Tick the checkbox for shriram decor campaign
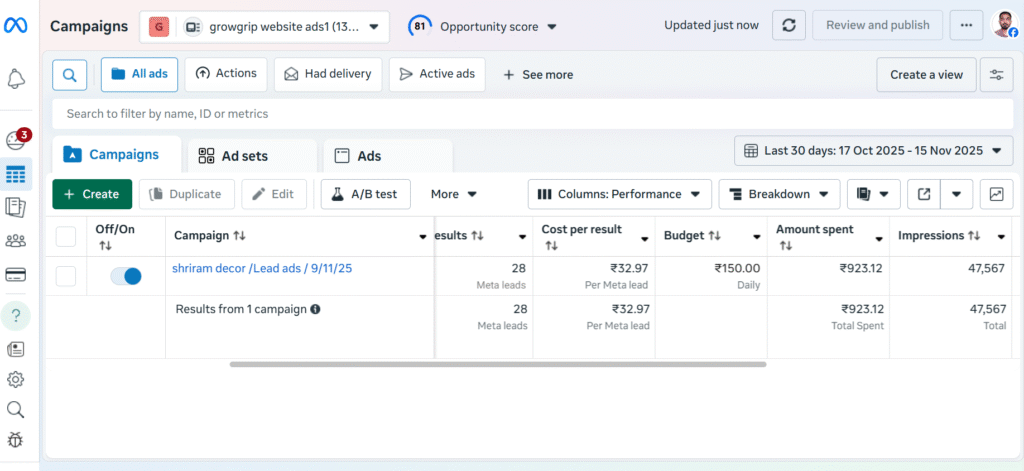 66,276
